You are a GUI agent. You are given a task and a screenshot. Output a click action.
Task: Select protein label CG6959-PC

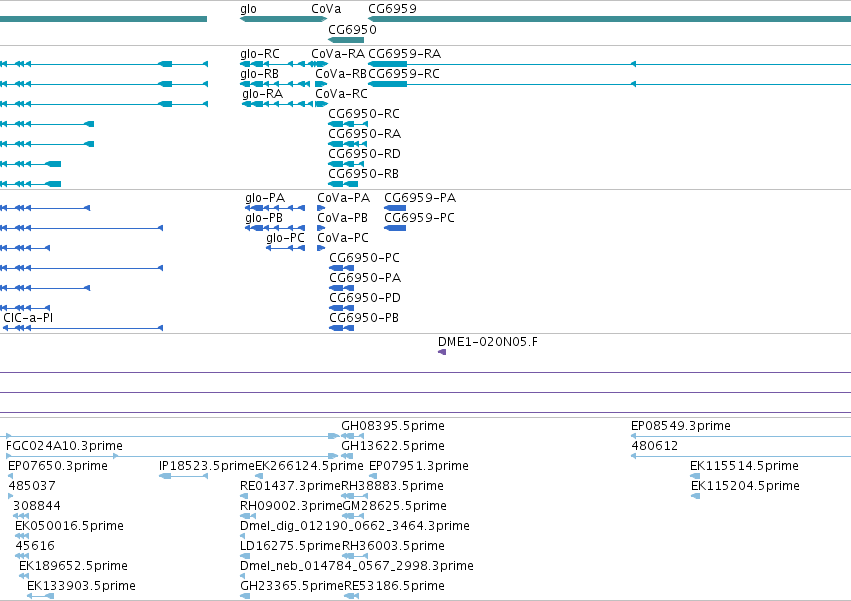point(420,218)
